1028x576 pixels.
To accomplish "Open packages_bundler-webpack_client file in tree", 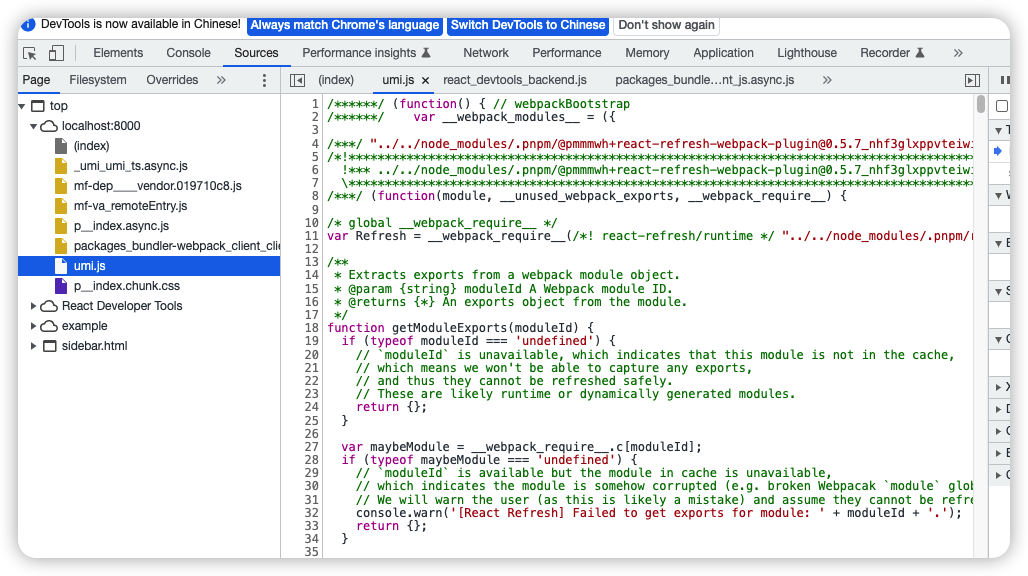I will coord(177,246).
